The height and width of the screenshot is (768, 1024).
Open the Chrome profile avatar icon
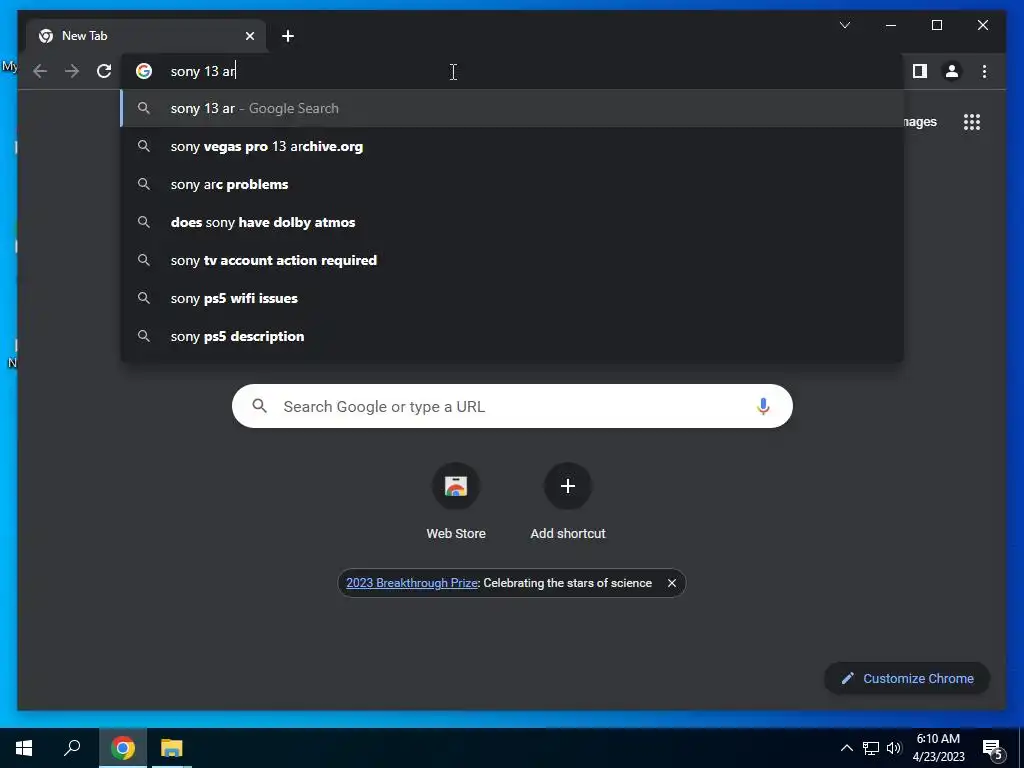pos(952,71)
